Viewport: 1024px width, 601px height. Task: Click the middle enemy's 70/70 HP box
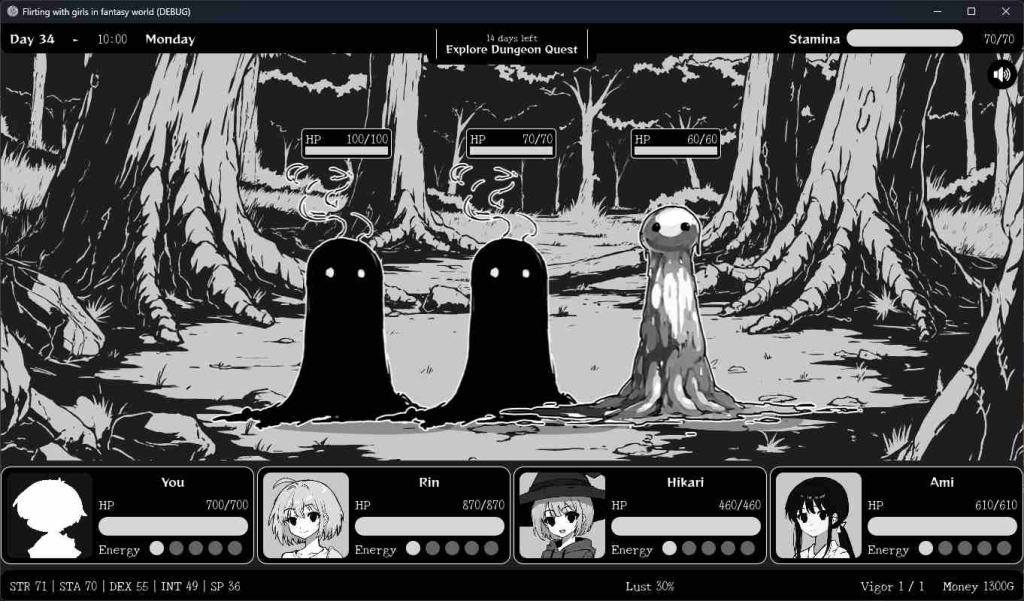tap(511, 144)
